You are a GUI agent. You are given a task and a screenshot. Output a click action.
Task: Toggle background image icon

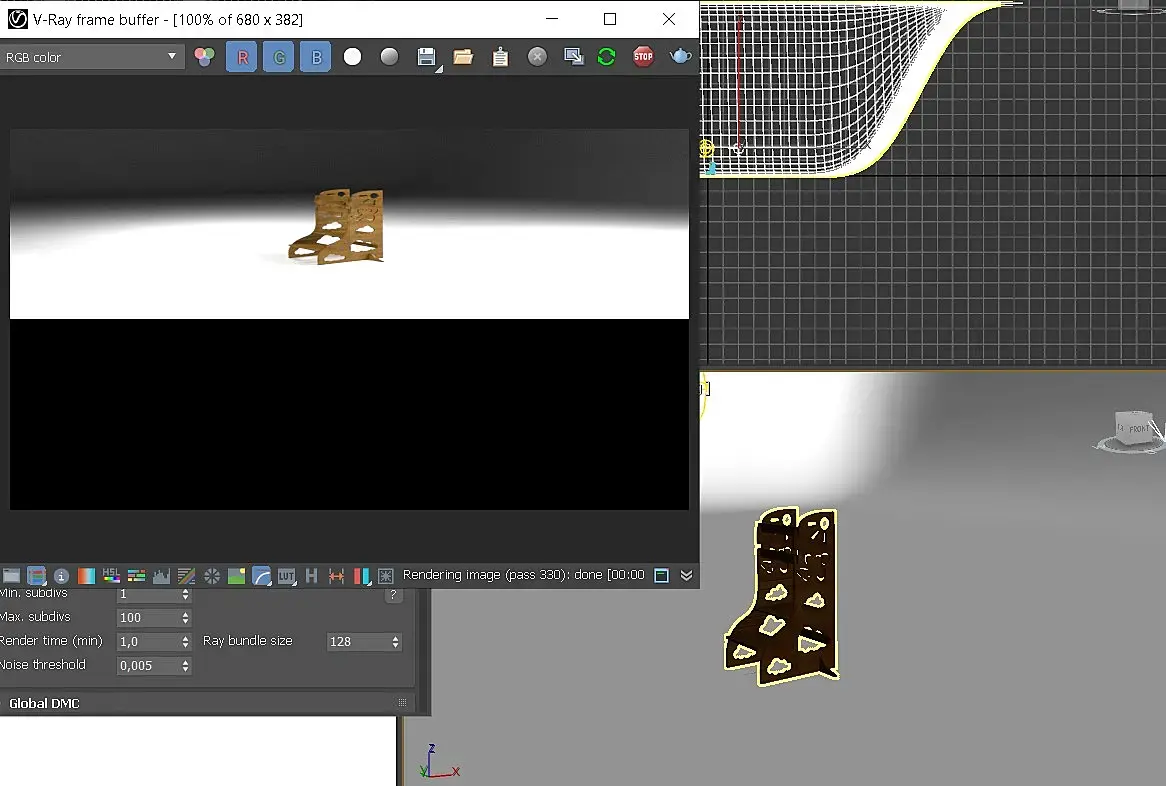coord(236,576)
